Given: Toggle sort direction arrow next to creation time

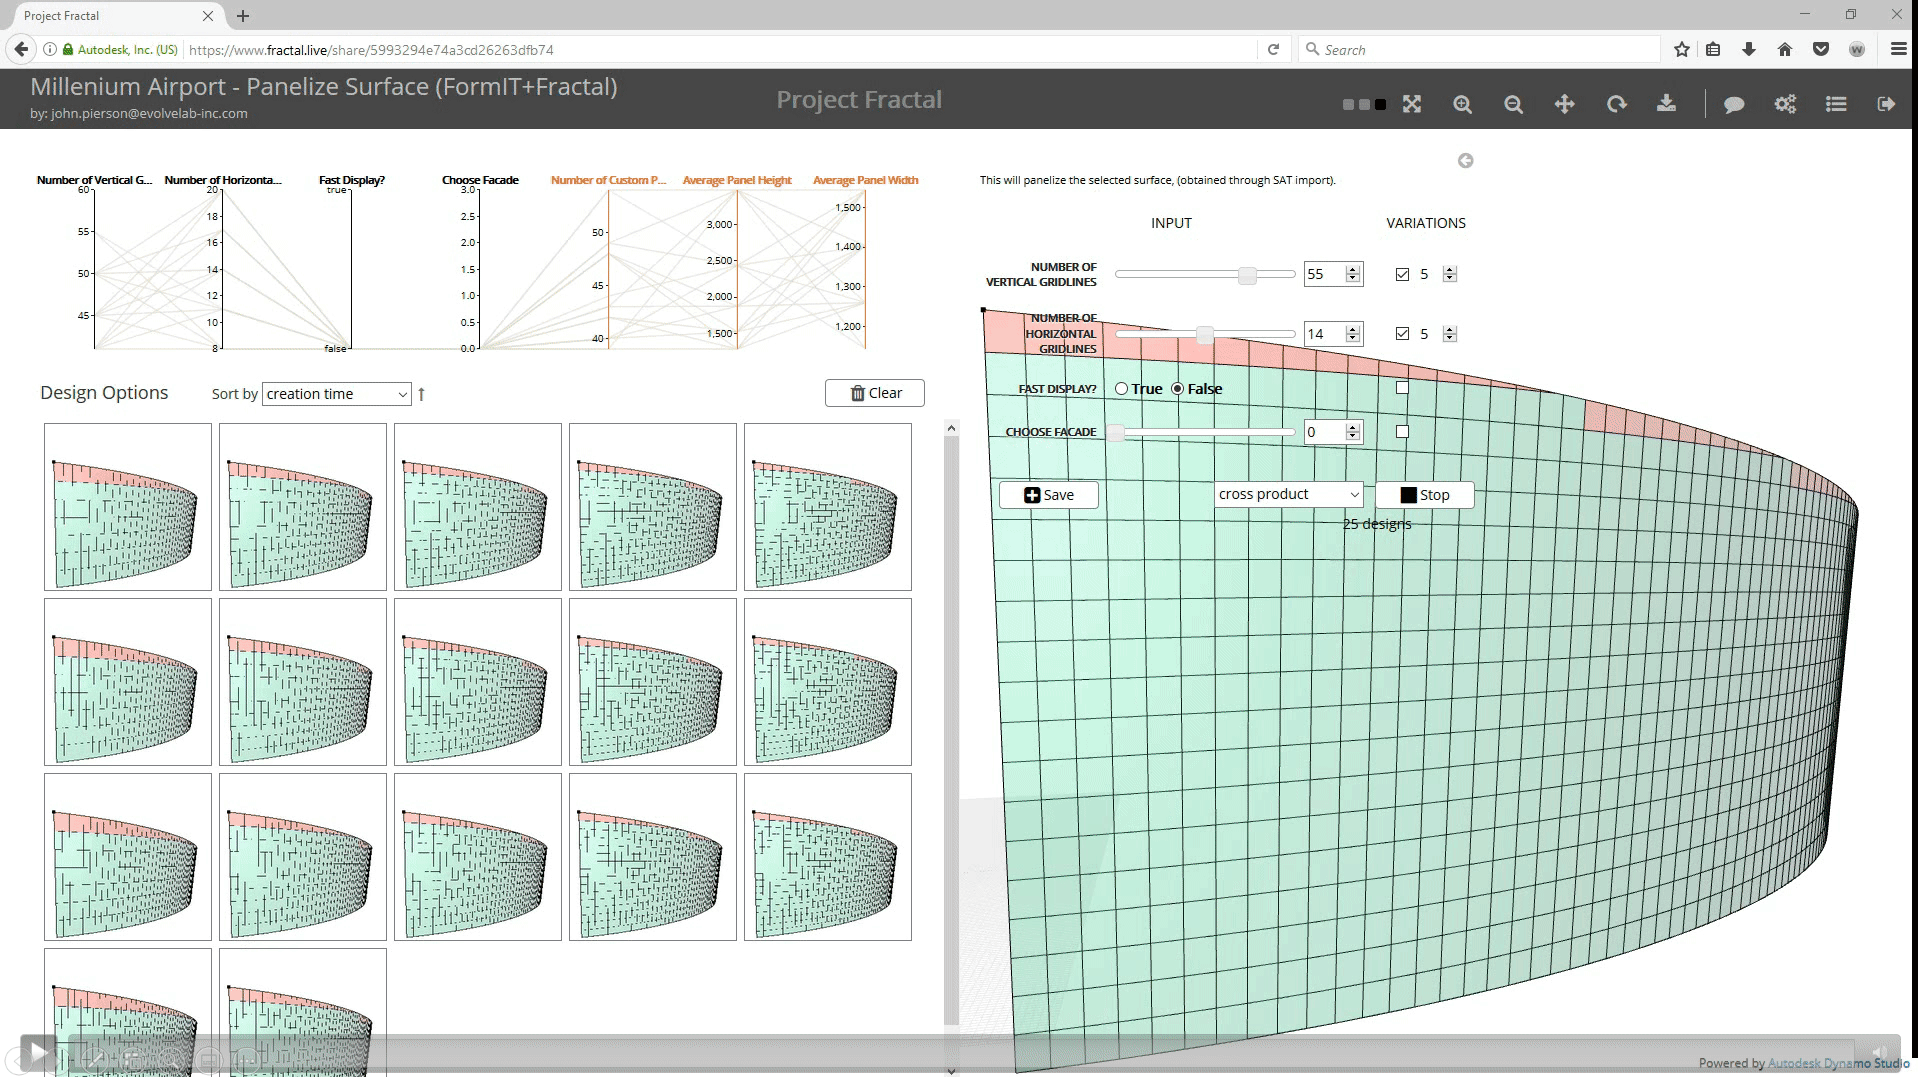Looking at the screenshot, I should [x=421, y=394].
